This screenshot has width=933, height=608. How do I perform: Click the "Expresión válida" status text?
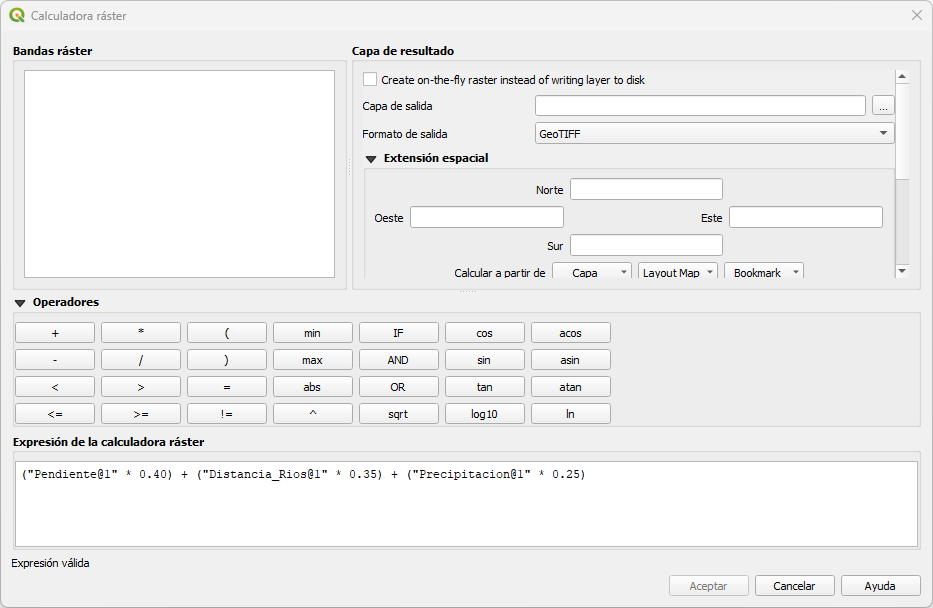click(x=51, y=563)
